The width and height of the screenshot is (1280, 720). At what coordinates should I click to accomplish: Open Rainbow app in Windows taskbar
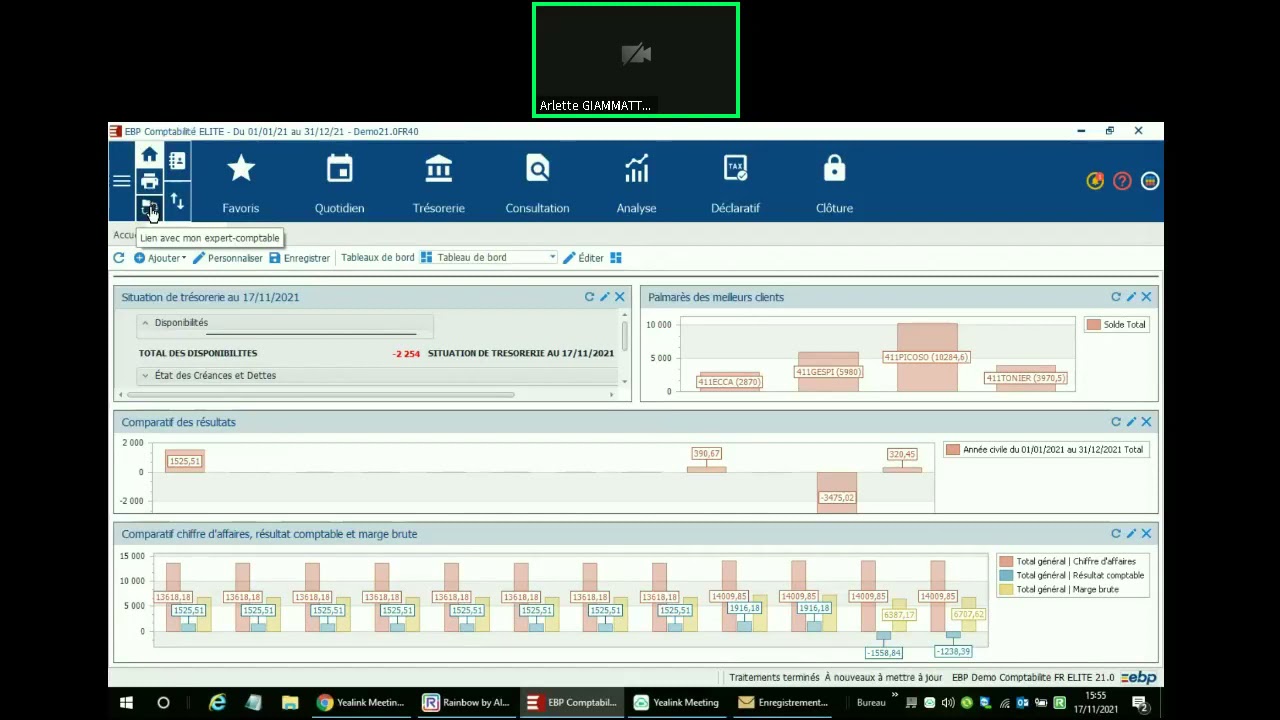pos(466,702)
